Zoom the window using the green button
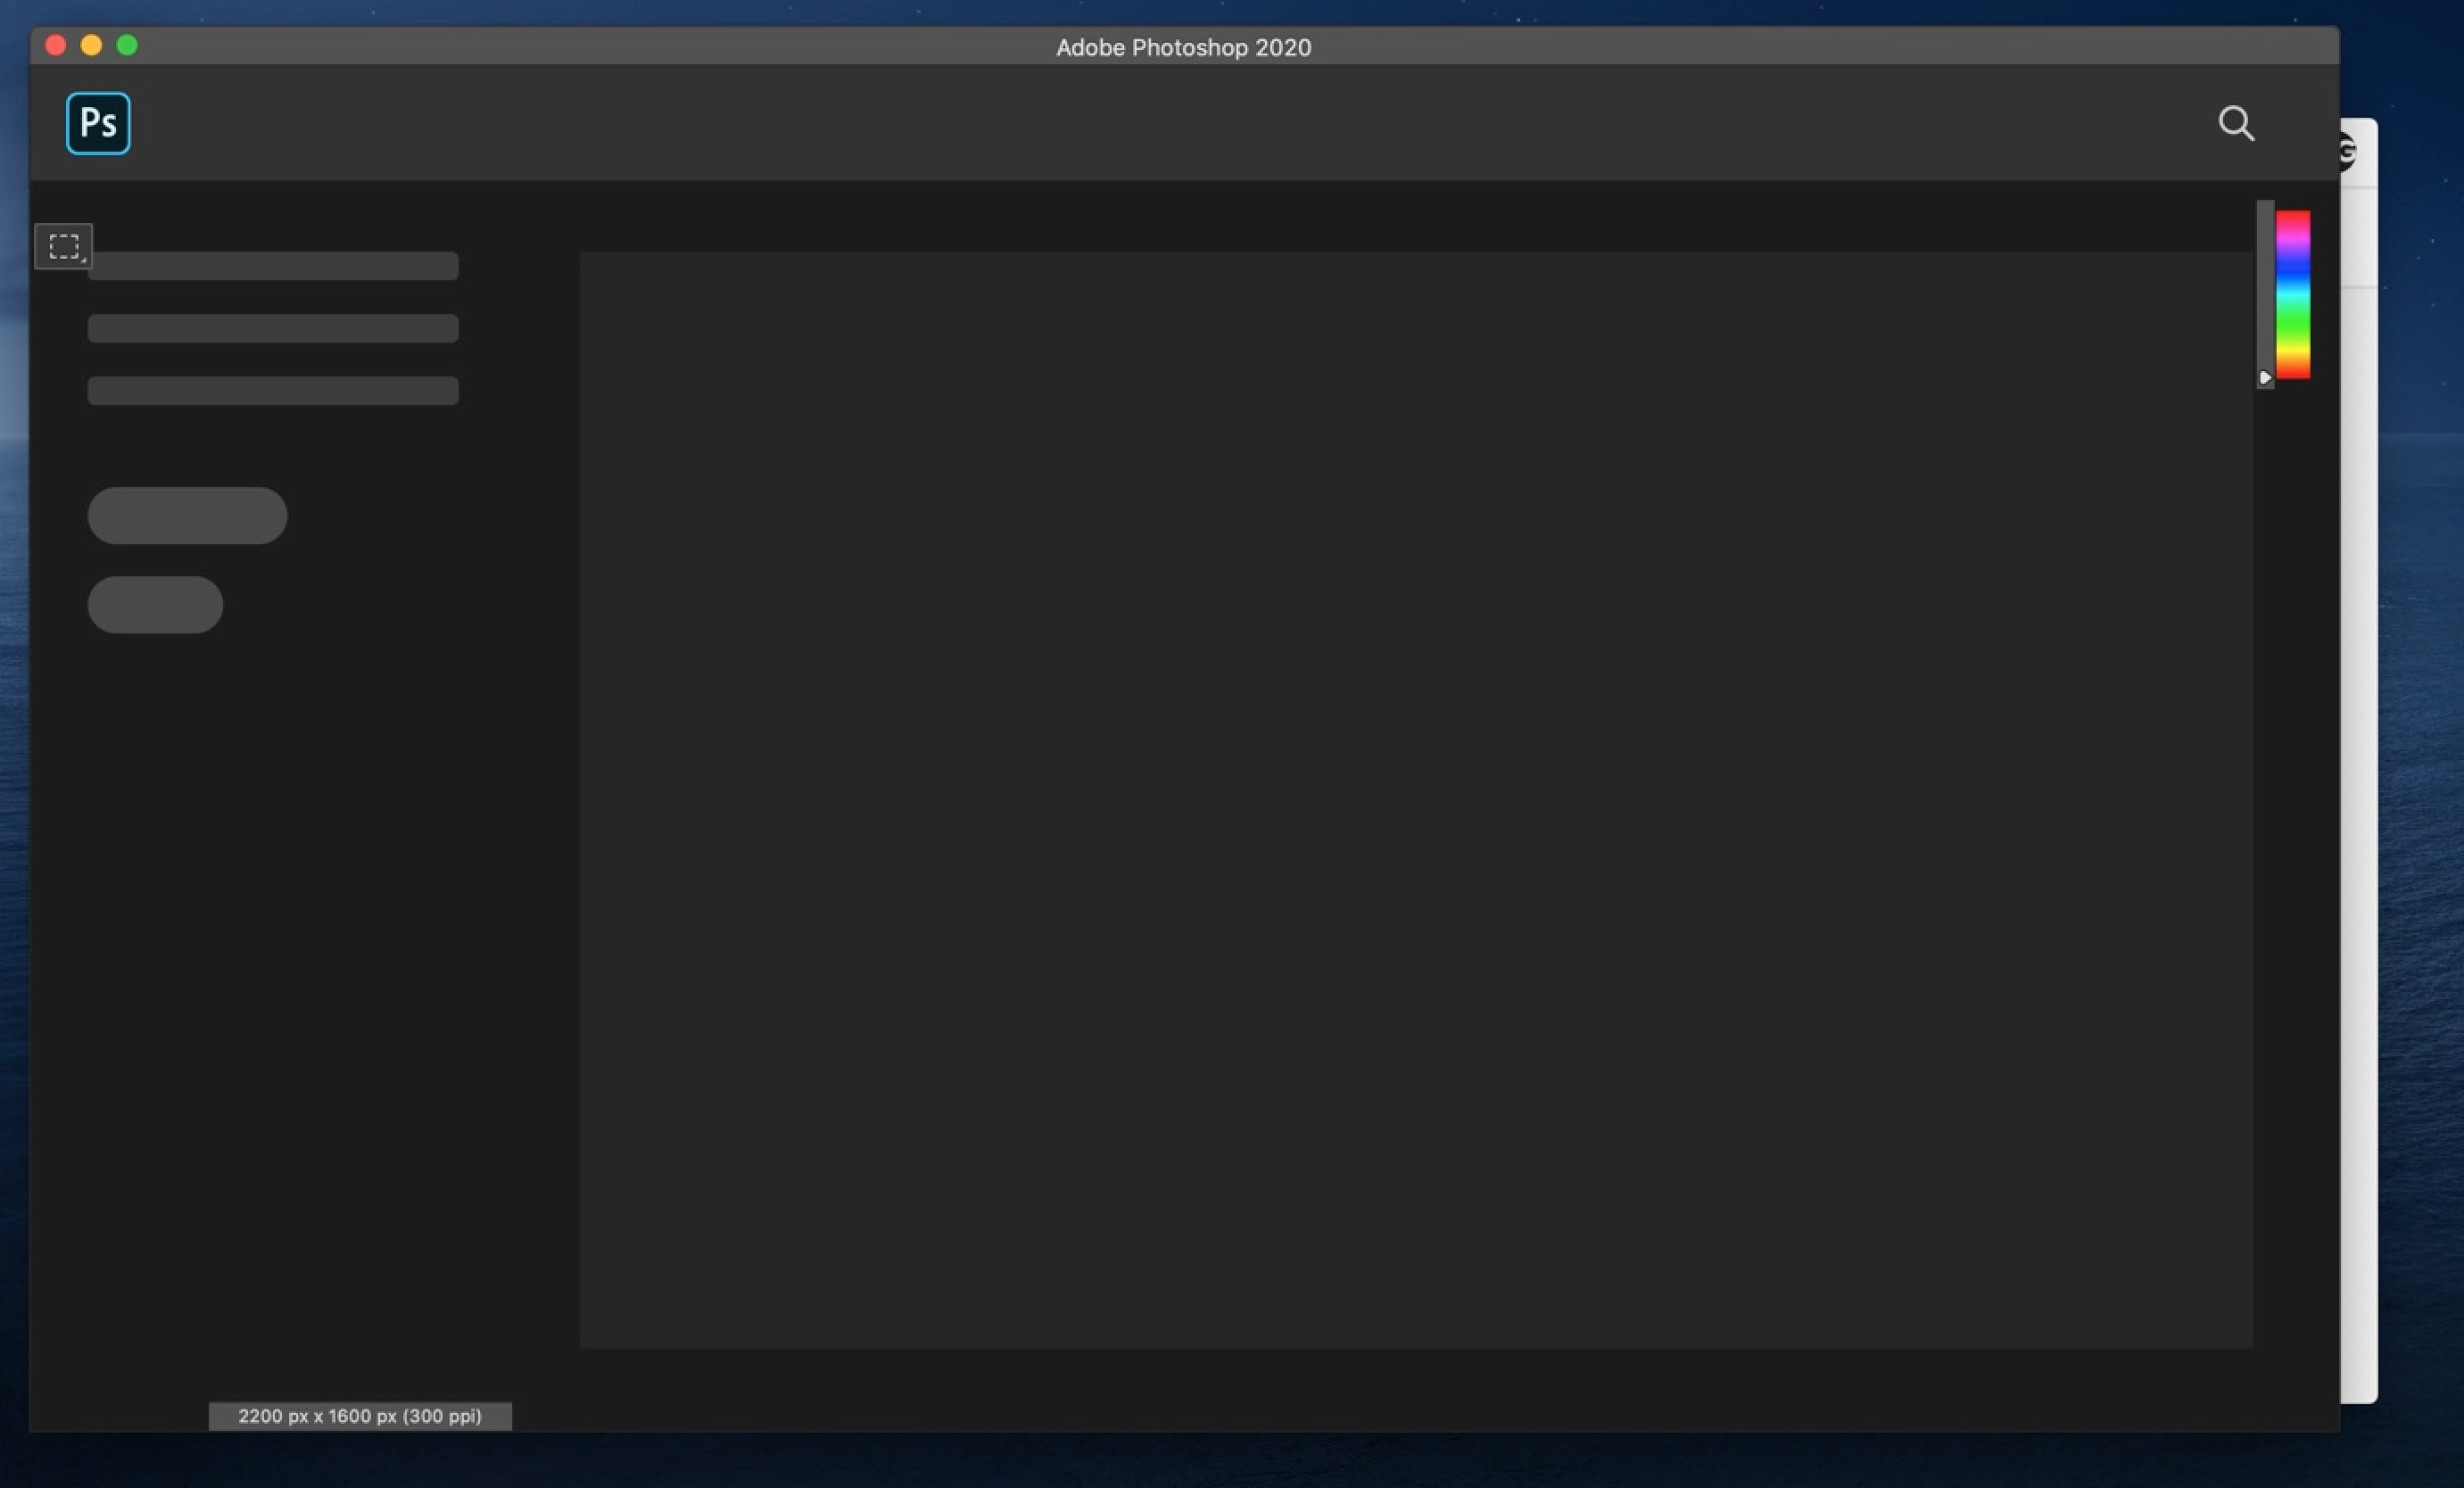 point(127,45)
